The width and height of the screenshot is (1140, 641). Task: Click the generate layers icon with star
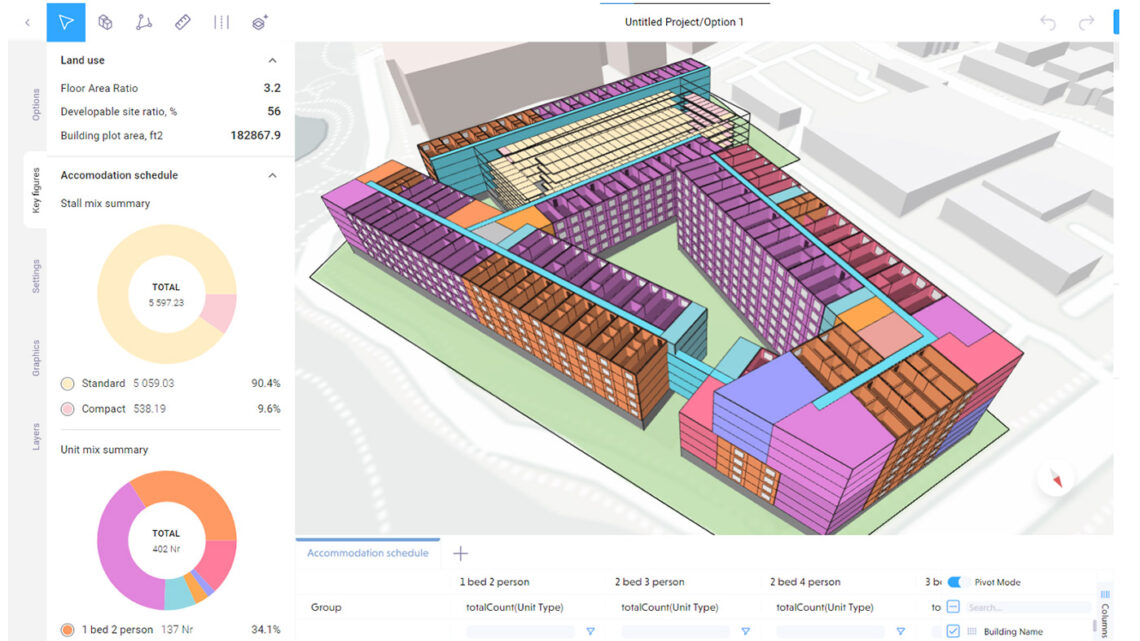(x=259, y=22)
